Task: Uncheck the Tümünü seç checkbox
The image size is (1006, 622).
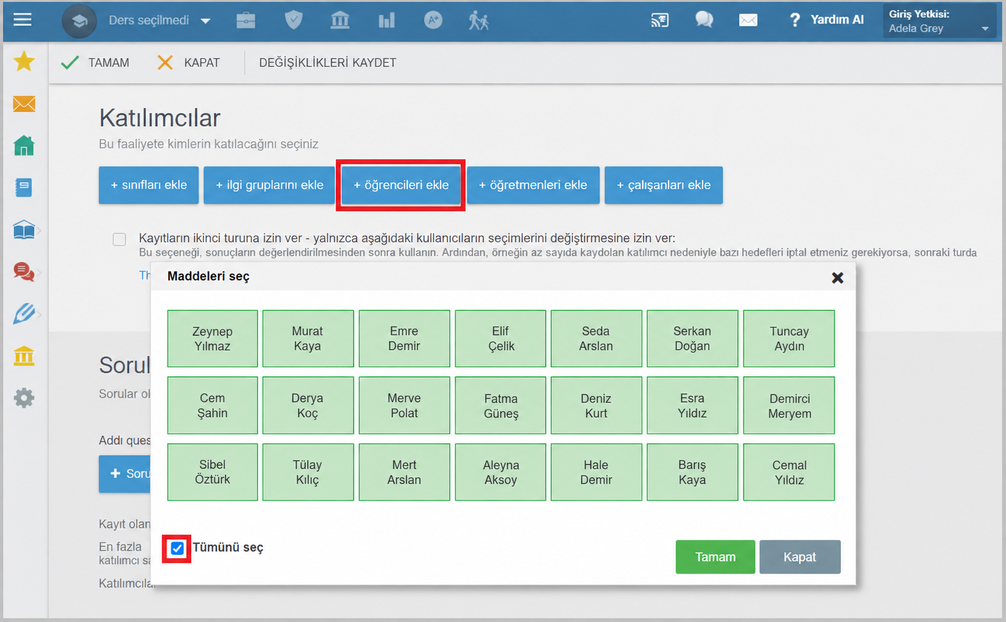Action: click(177, 548)
